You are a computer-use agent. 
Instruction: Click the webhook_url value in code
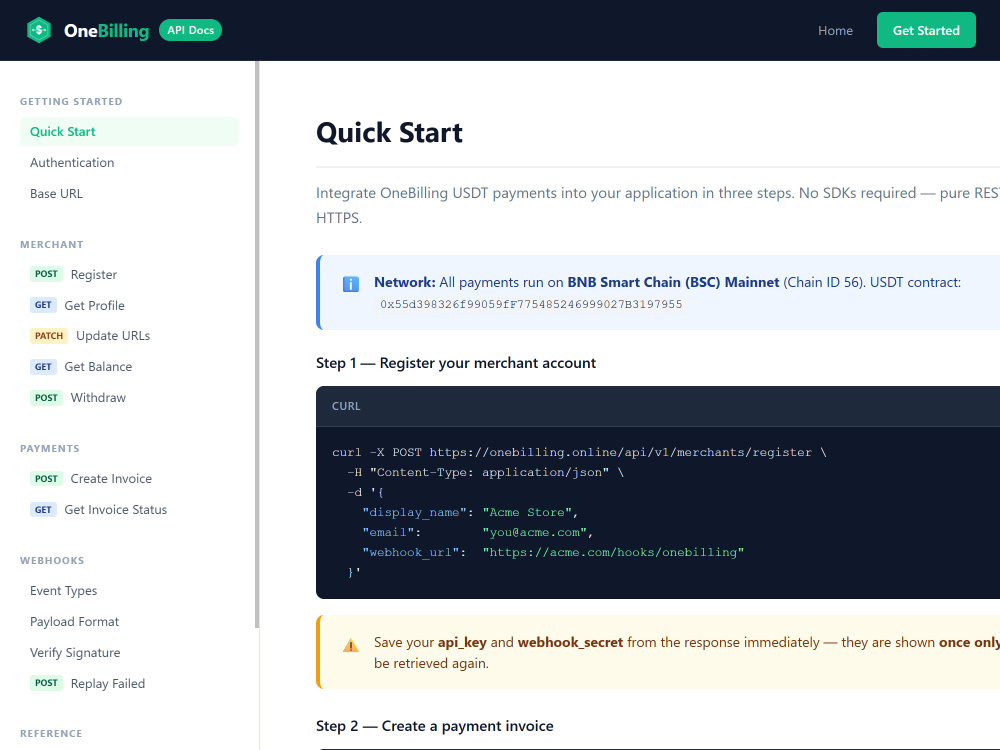(x=613, y=552)
